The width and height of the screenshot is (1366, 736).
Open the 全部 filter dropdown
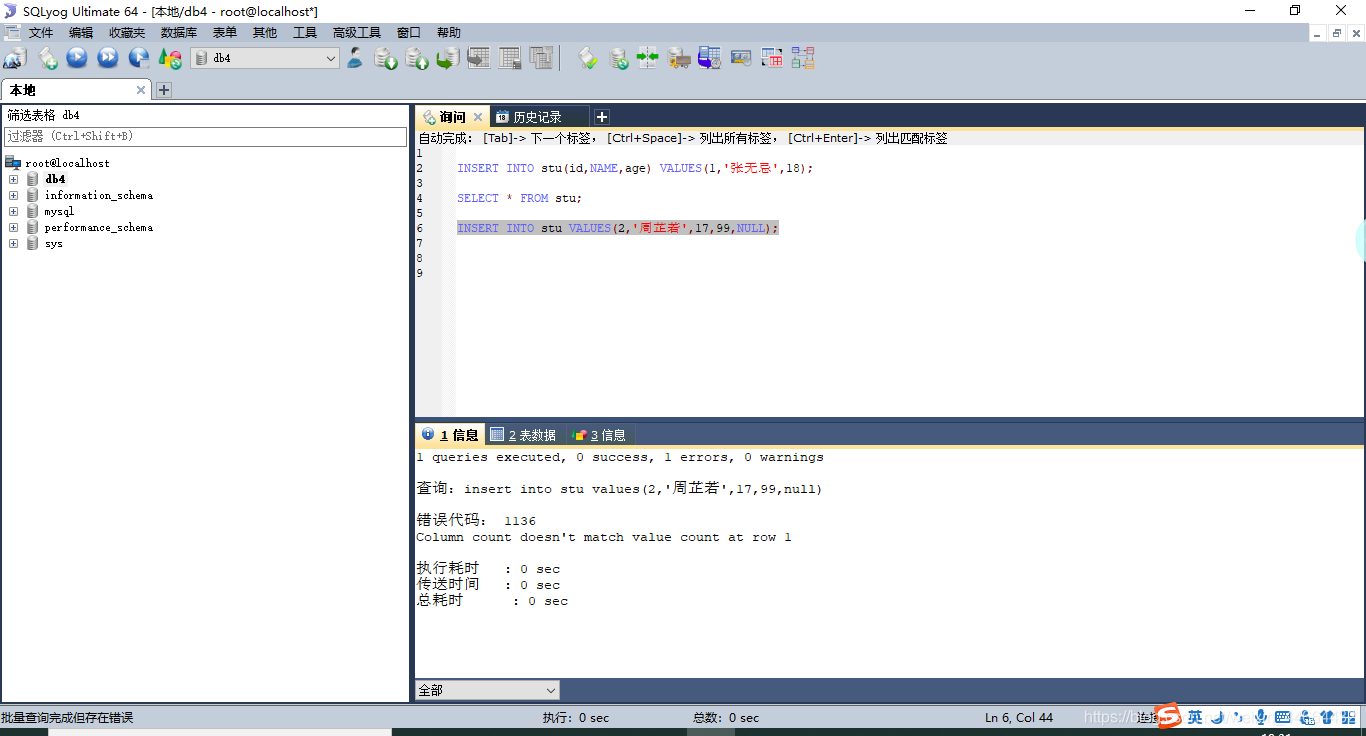(x=487, y=690)
